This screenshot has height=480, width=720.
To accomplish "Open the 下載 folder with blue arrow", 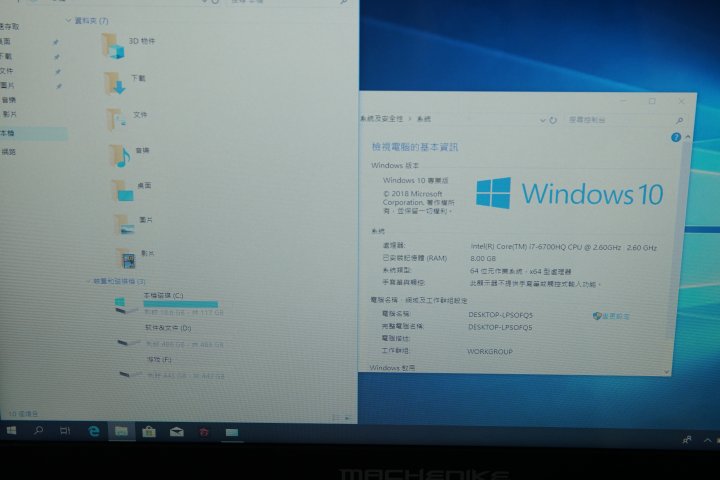I will 115,83.
